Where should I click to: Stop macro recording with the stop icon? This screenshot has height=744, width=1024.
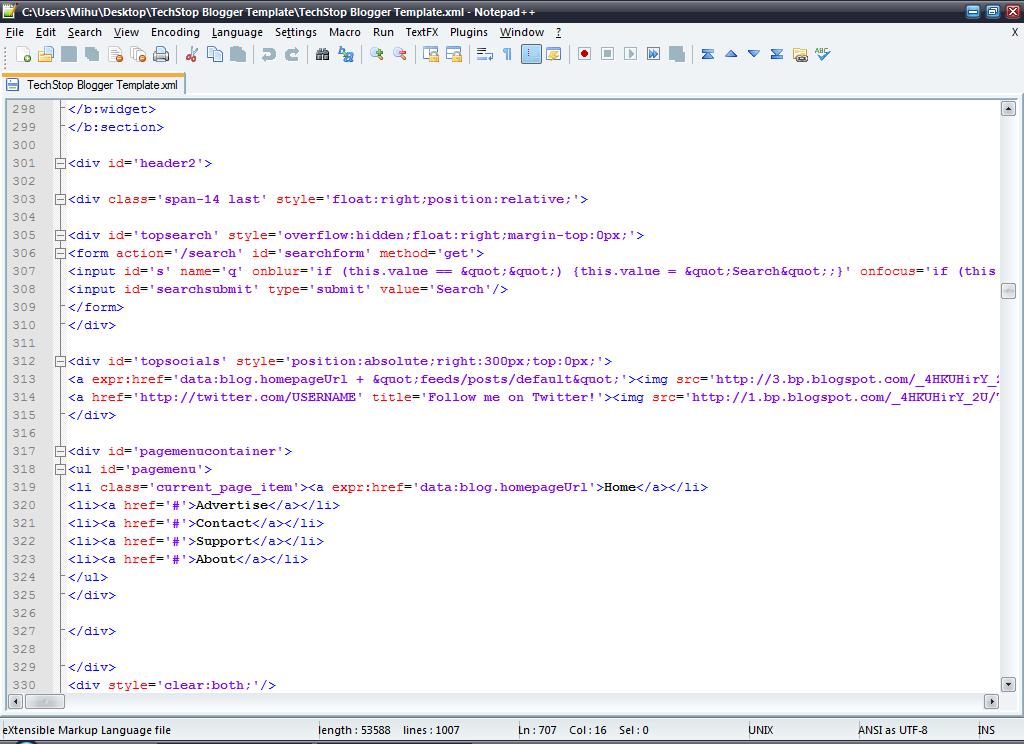pyautogui.click(x=607, y=55)
